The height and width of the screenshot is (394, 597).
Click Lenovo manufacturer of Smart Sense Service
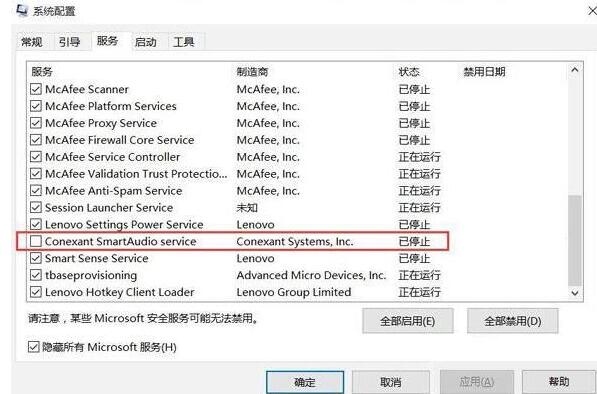(255, 258)
